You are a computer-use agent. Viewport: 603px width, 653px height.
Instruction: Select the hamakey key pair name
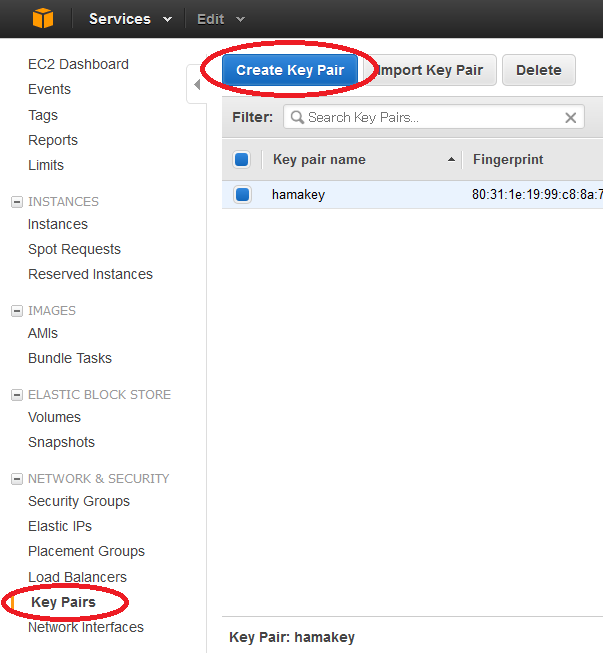pyautogui.click(x=298, y=194)
